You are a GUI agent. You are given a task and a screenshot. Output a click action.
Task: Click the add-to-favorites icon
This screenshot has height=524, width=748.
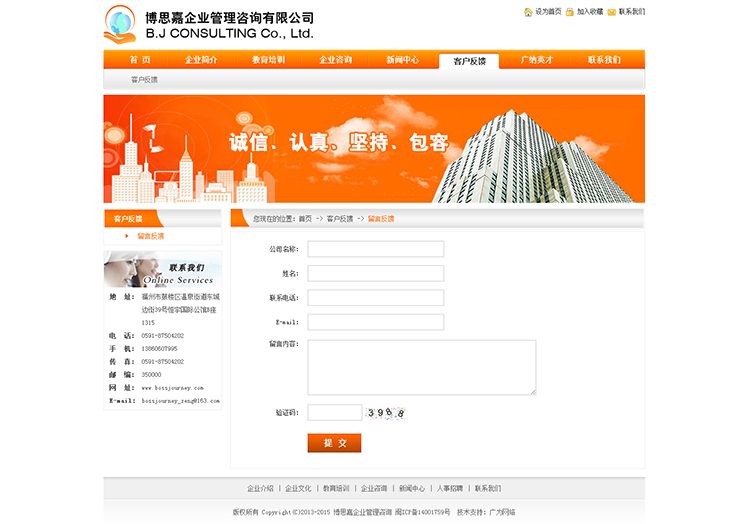click(x=570, y=12)
